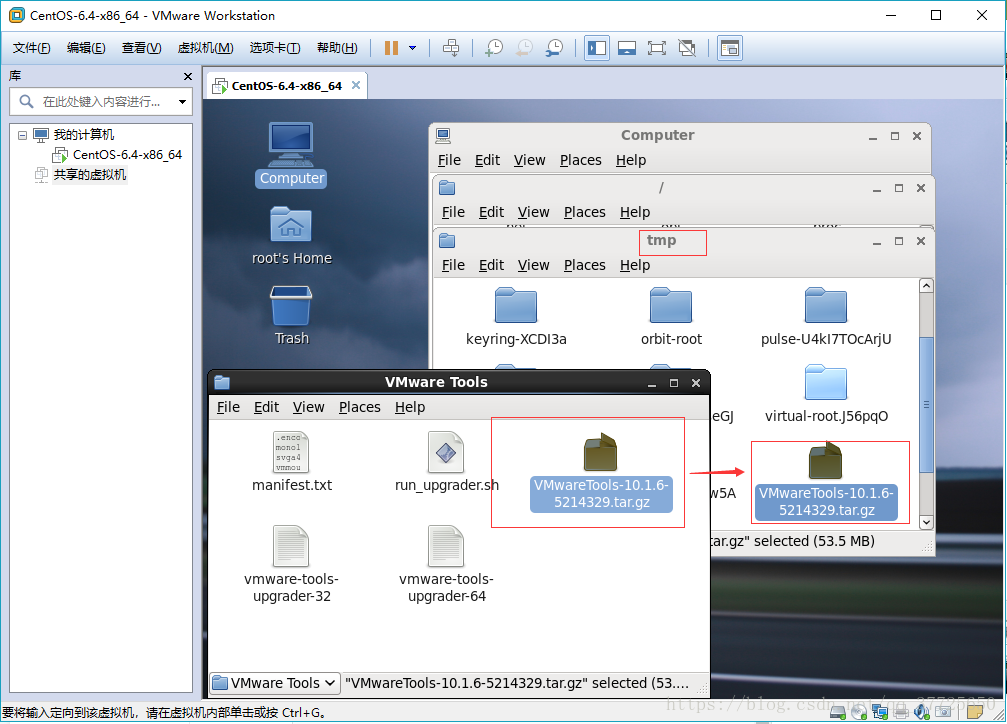Select the keyring-XCDI3a folder
Viewport: 1007px width, 724px height.
tap(516, 317)
